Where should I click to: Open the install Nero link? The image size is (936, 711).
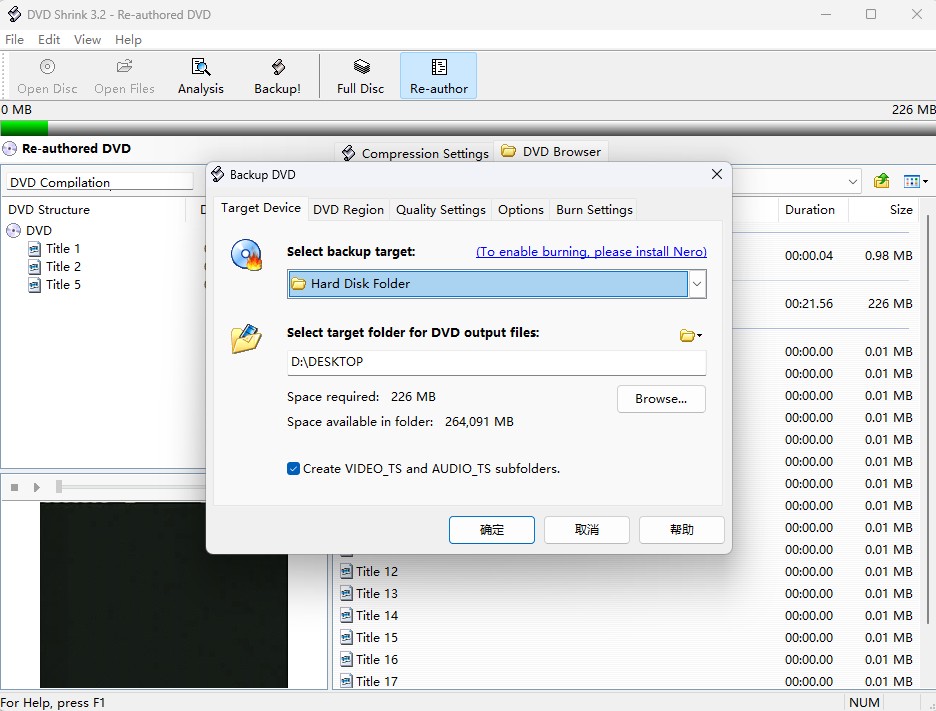coord(591,251)
